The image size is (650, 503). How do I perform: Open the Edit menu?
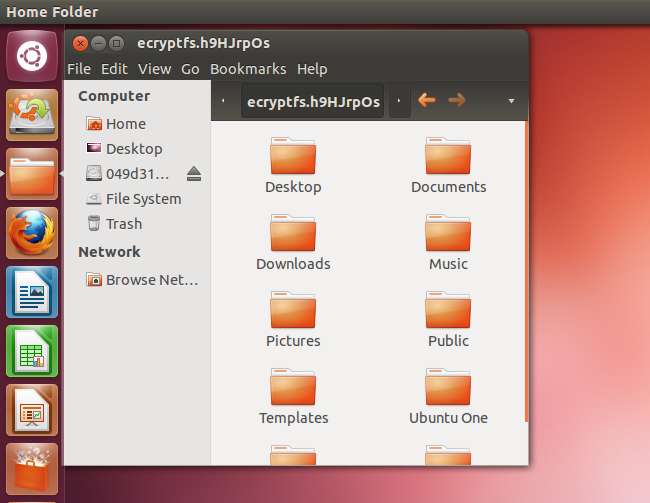coord(114,69)
